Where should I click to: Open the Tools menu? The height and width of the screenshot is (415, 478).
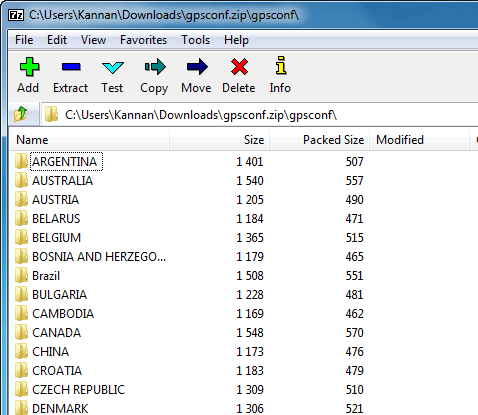coord(195,40)
